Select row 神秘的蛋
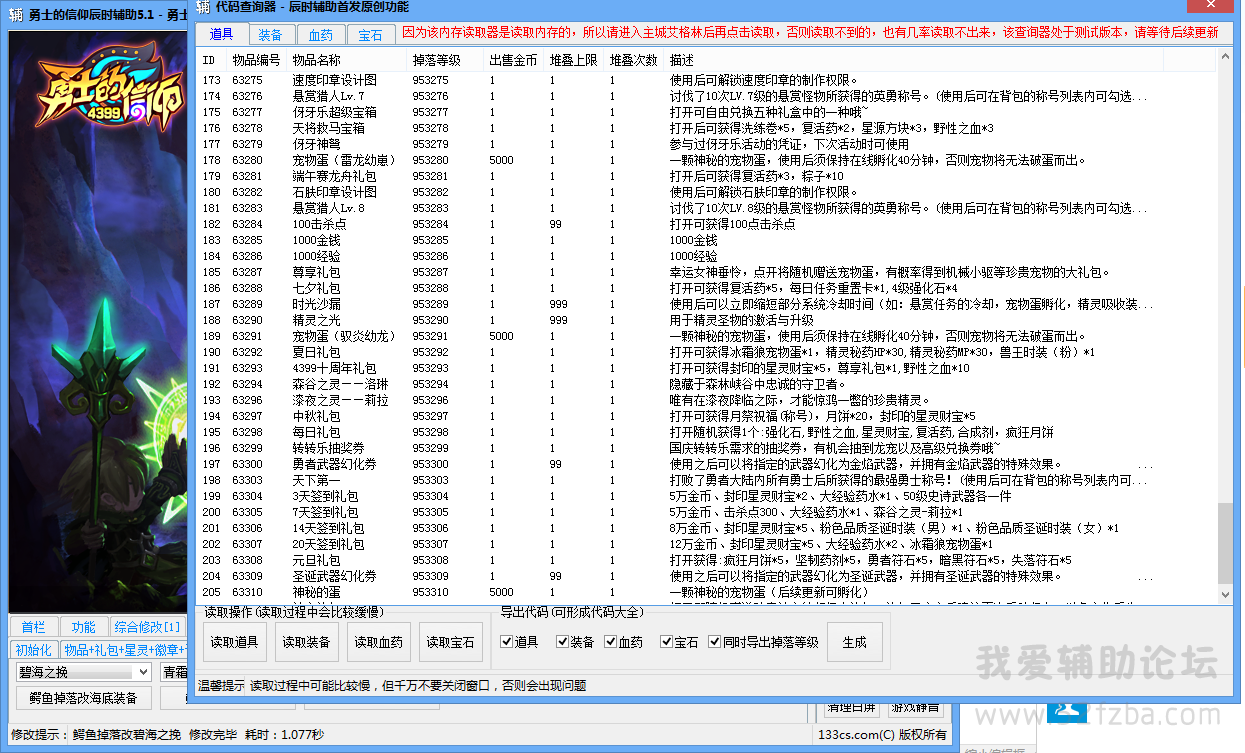 click(x=706, y=592)
